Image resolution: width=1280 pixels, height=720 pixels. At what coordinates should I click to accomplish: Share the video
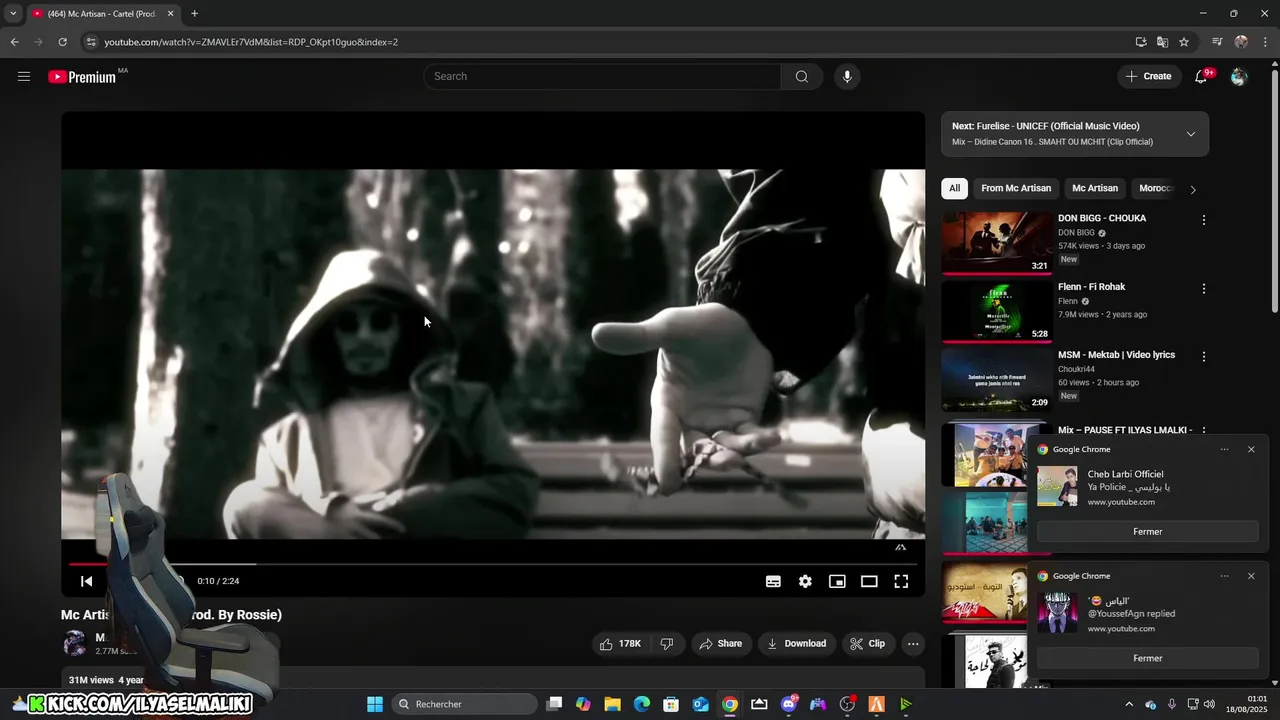(x=721, y=644)
